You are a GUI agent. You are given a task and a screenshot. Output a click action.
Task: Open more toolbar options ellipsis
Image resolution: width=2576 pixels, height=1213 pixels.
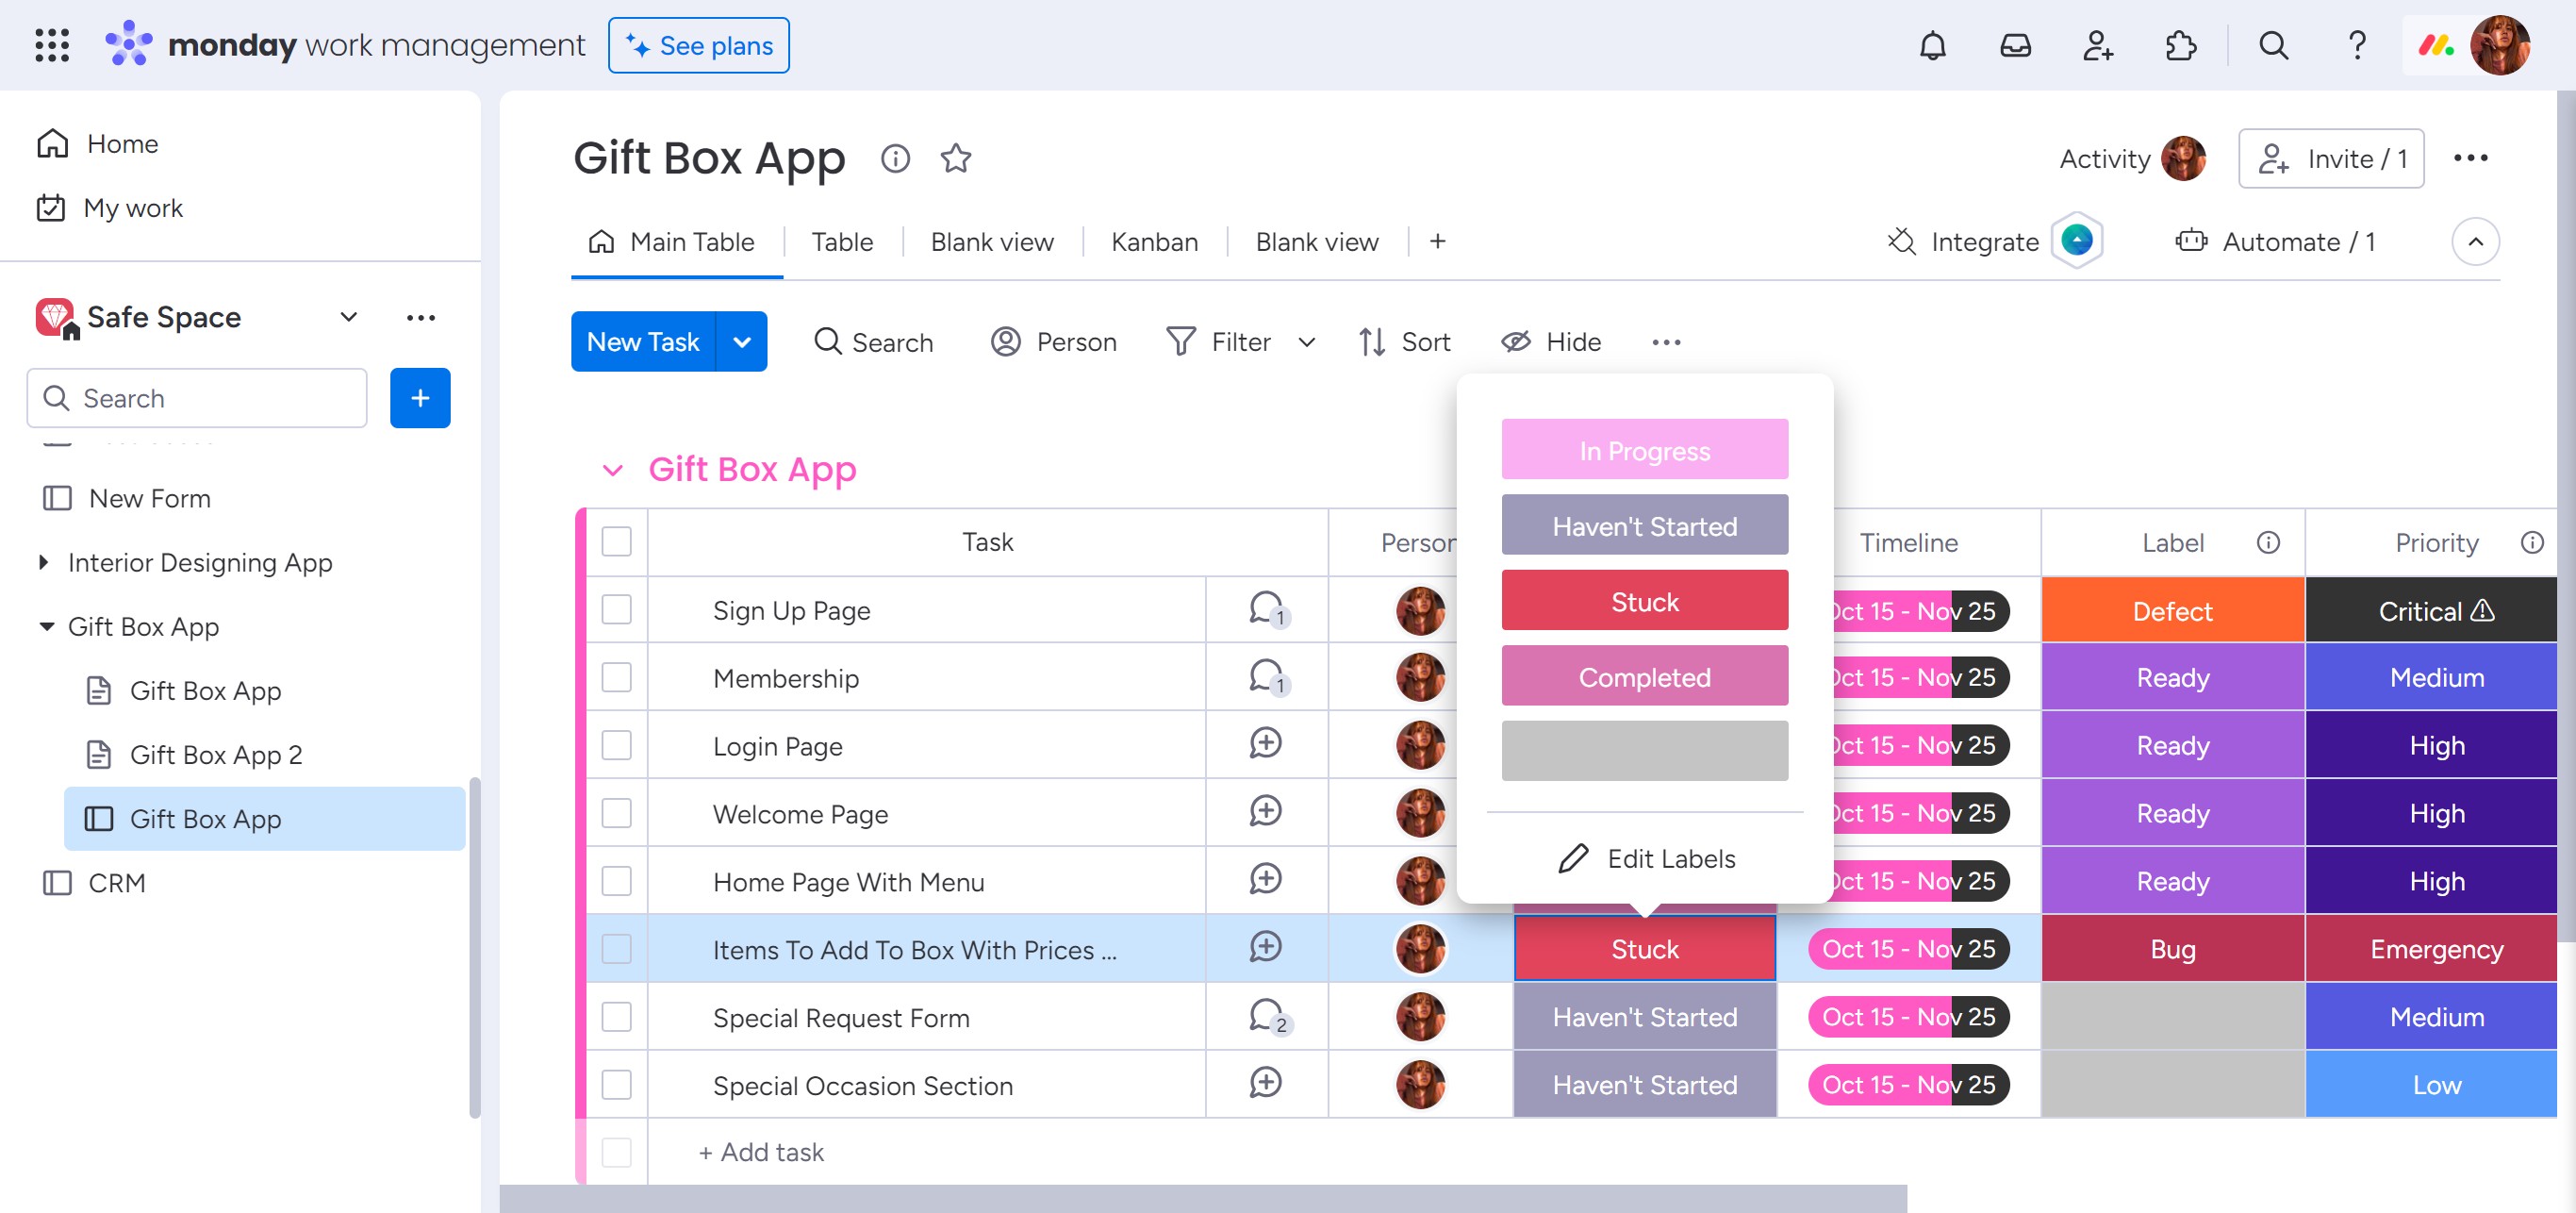click(1666, 342)
